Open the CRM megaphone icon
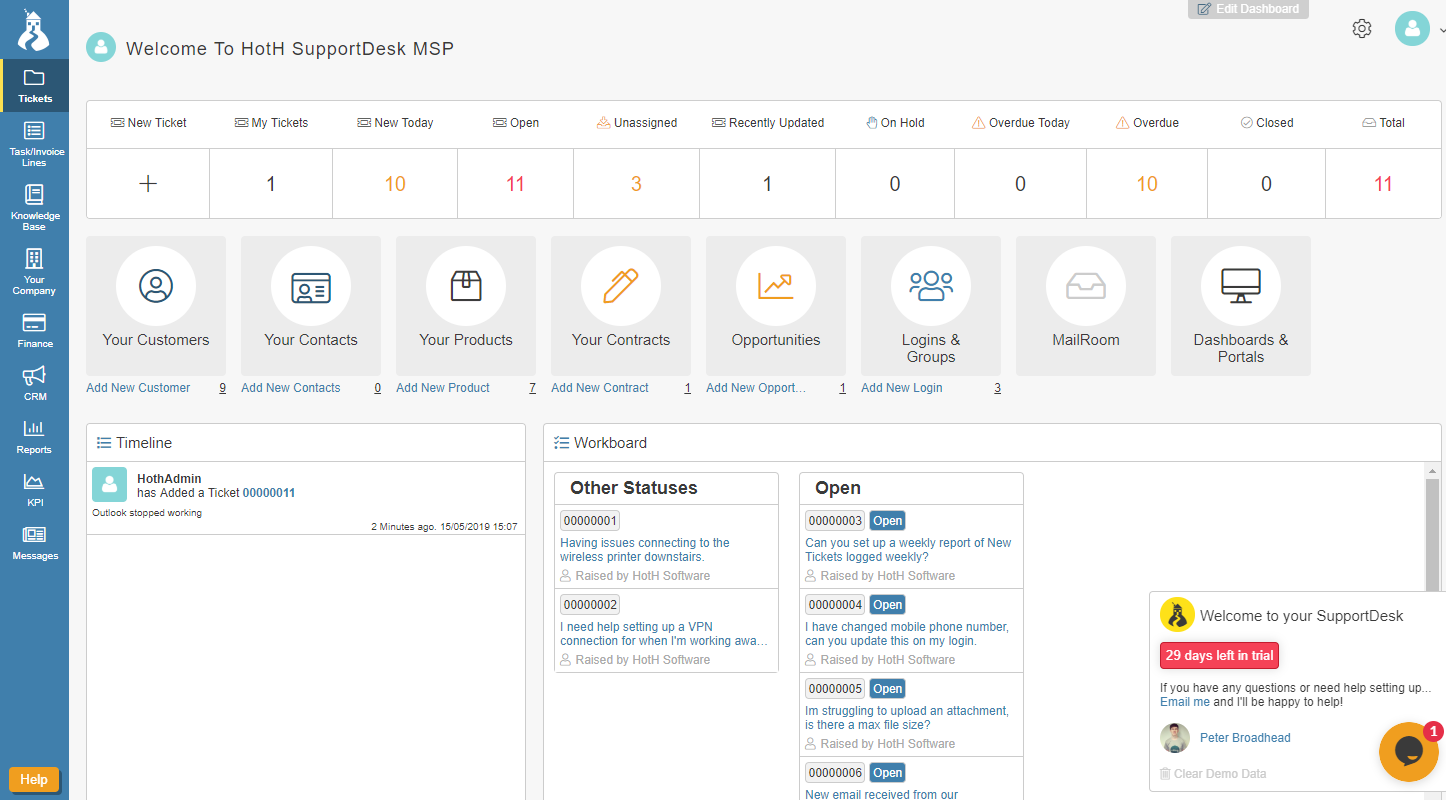 pyautogui.click(x=34, y=376)
